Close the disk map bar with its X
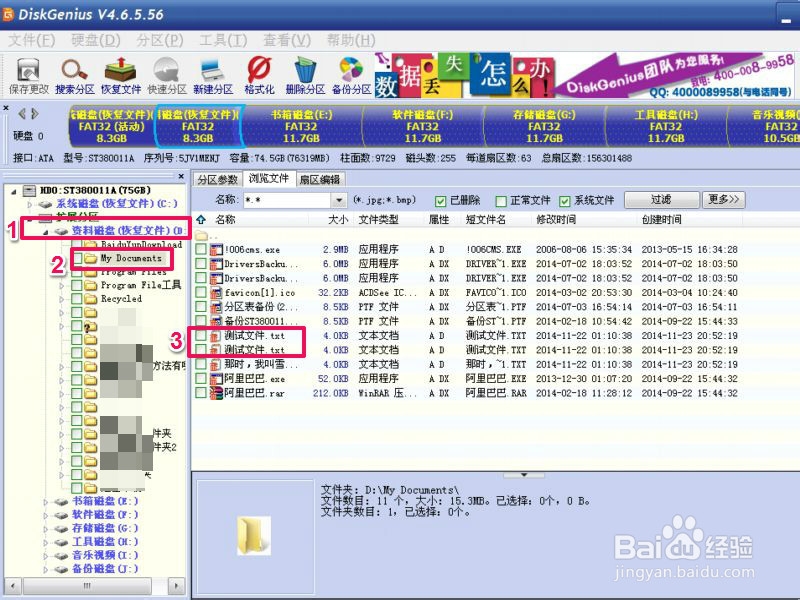The width and height of the screenshot is (800, 600). 6,108
